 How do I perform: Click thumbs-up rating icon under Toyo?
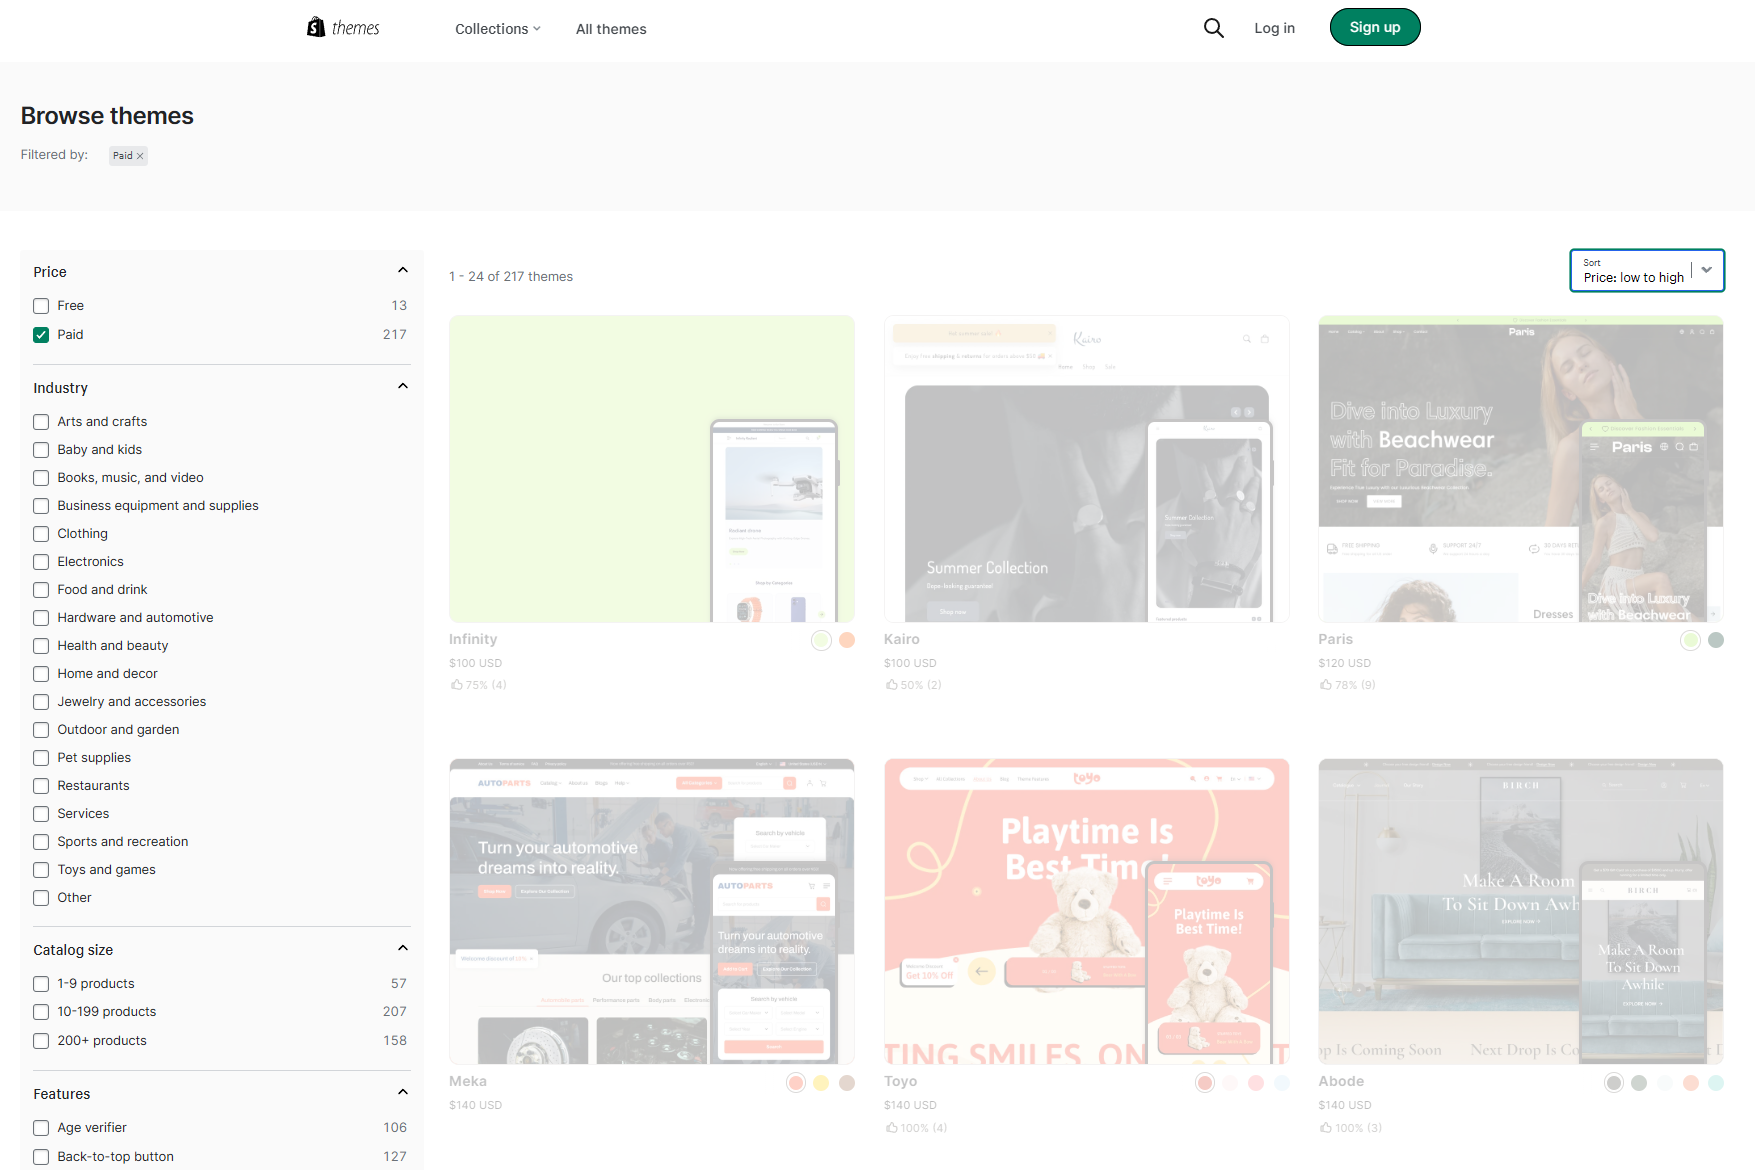click(891, 1128)
